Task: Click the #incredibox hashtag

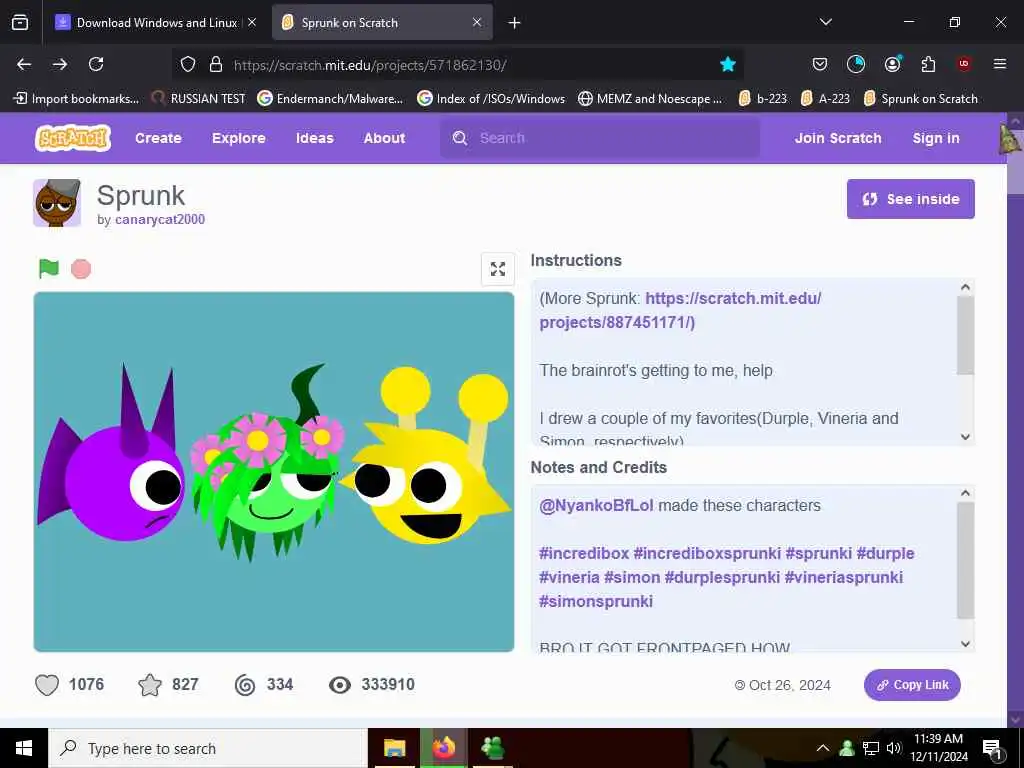Action: pos(584,553)
